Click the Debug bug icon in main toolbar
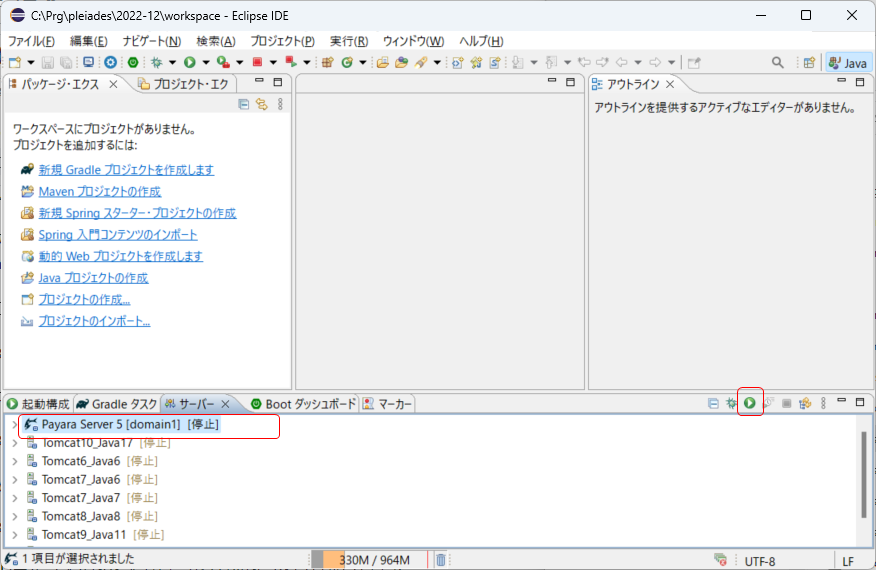 click(156, 63)
